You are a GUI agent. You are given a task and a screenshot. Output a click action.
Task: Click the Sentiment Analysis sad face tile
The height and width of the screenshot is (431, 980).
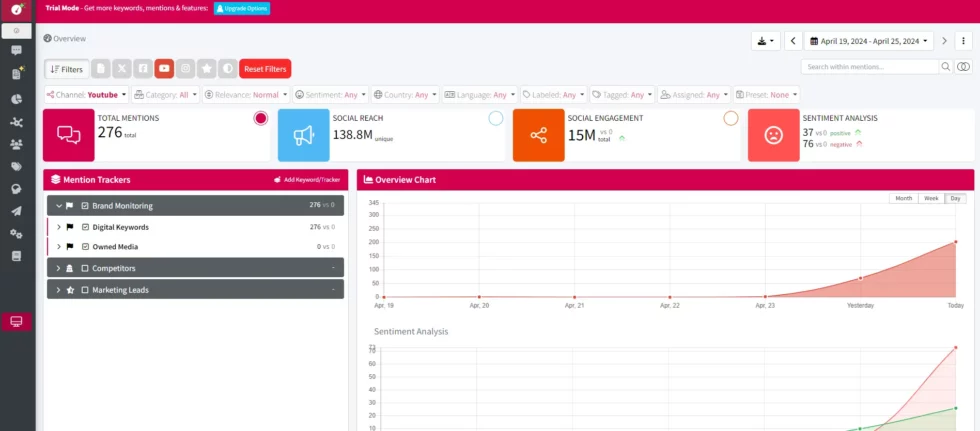click(774, 135)
